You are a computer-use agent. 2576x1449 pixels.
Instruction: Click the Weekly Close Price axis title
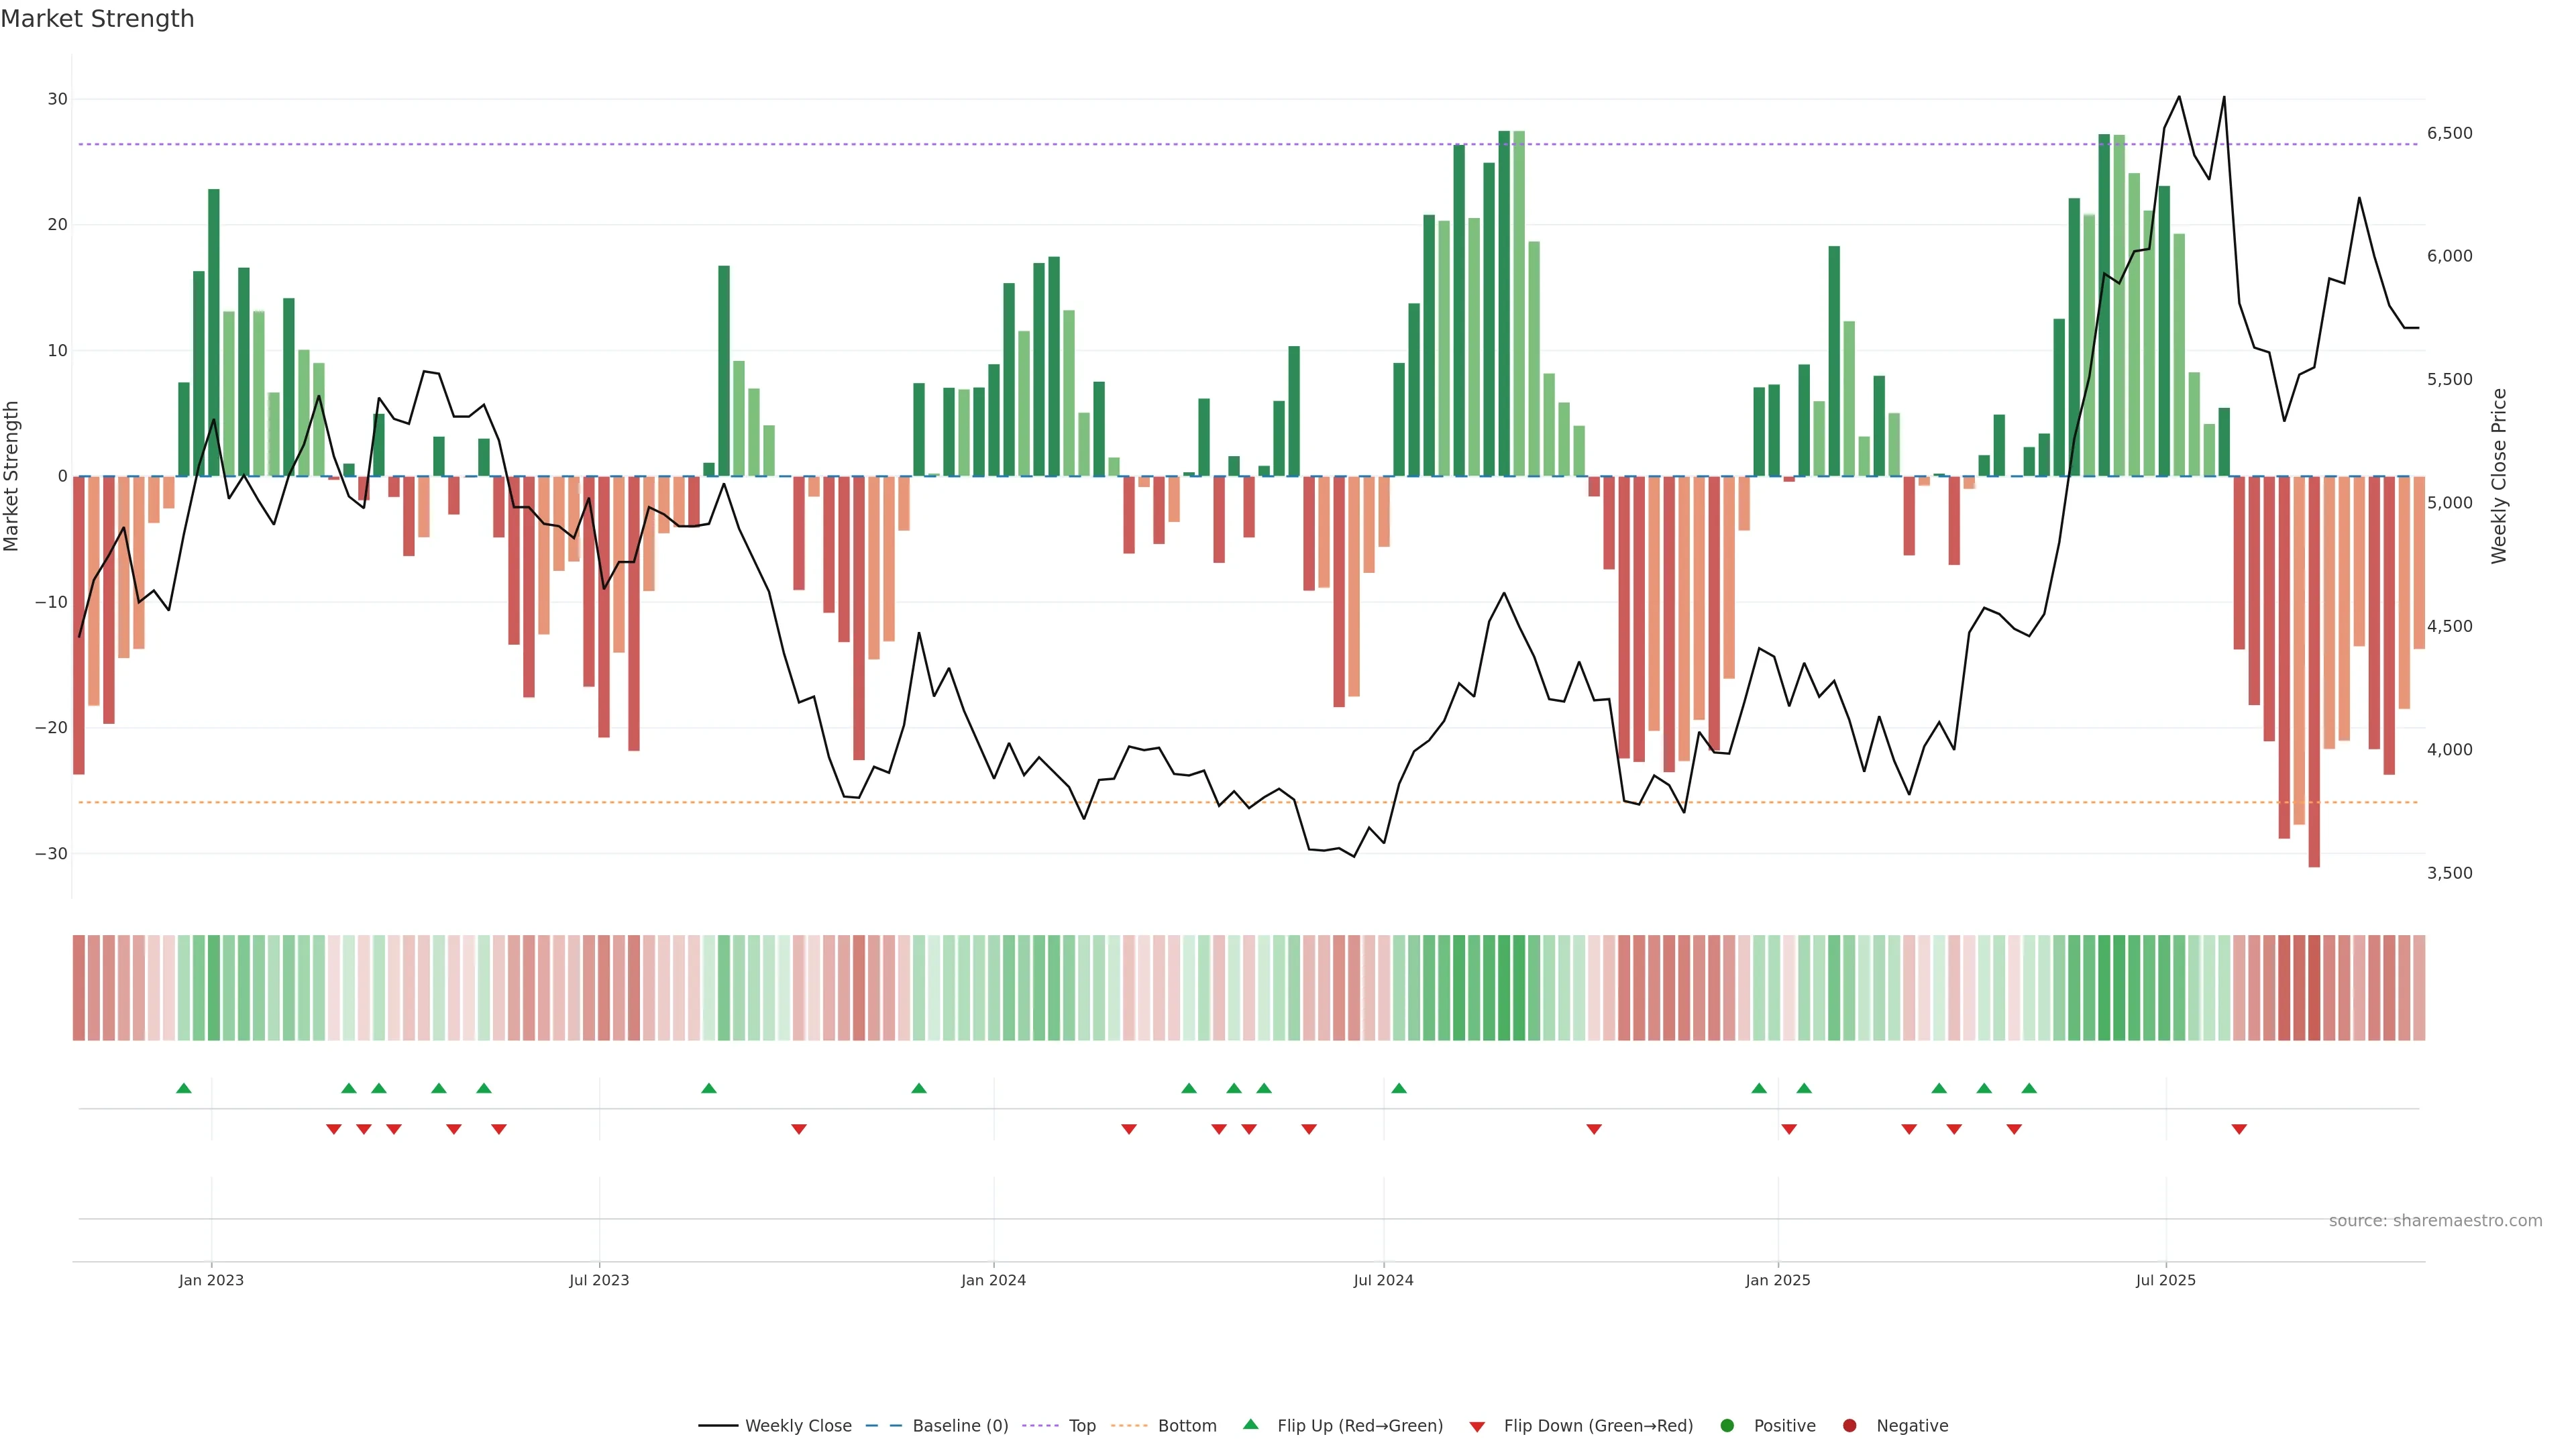pos(2499,476)
